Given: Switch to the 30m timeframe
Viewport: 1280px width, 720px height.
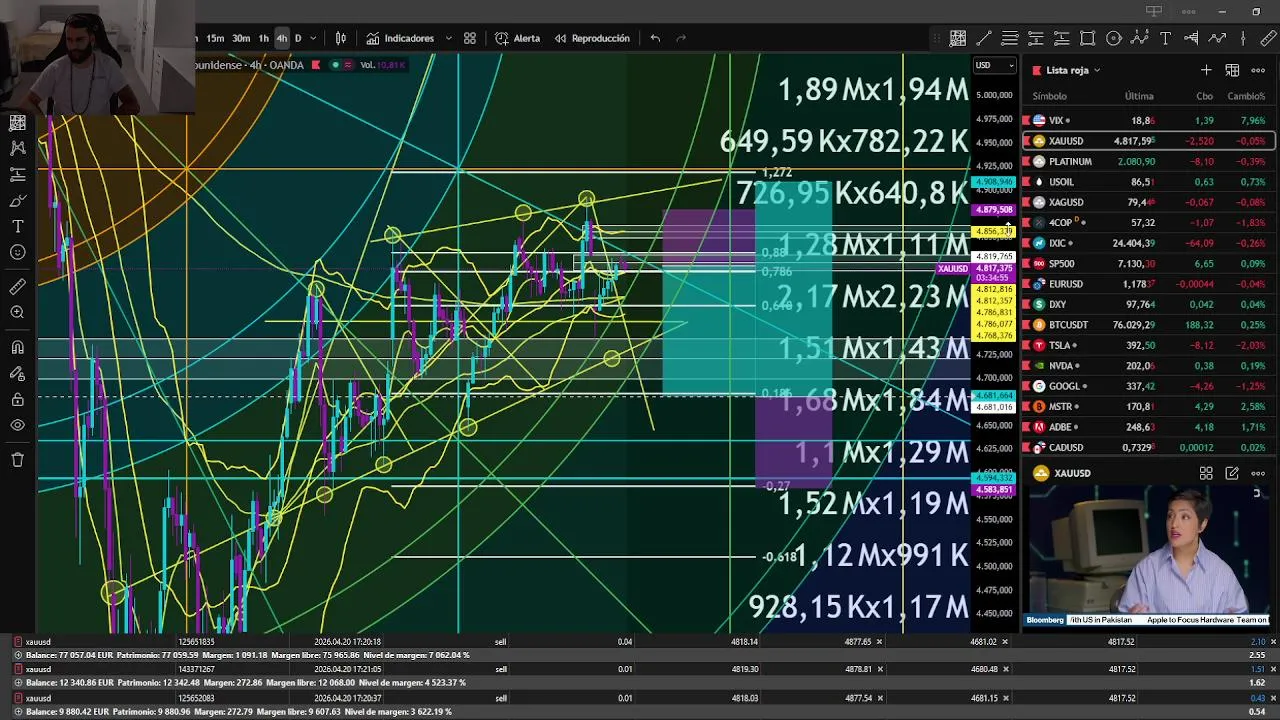Looking at the screenshot, I should 241,38.
